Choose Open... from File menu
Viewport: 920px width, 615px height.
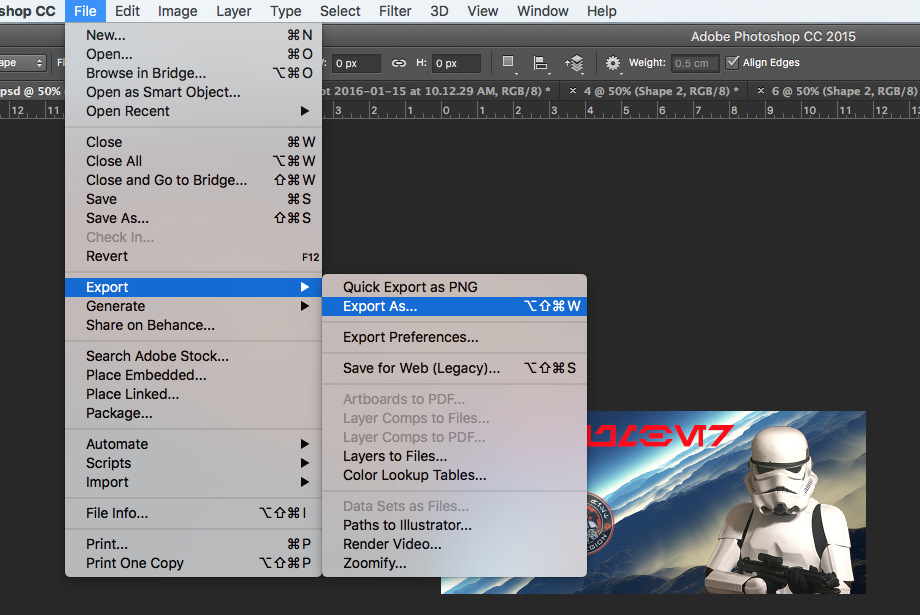[x=194, y=54]
